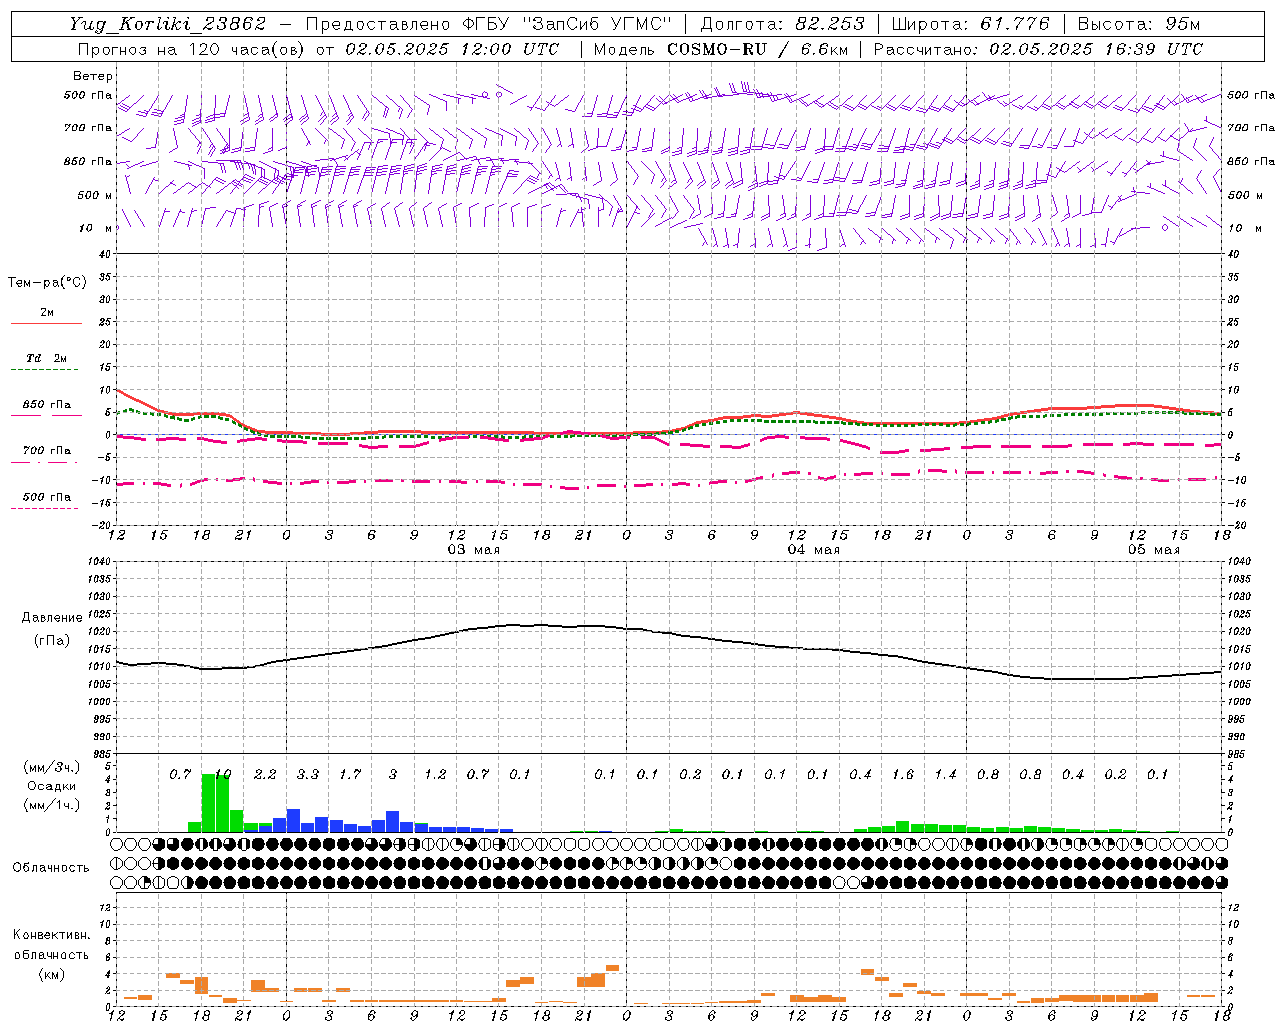Click the 2м entry in temperature legend
This screenshot has height=1024, width=1280.
coord(47,313)
